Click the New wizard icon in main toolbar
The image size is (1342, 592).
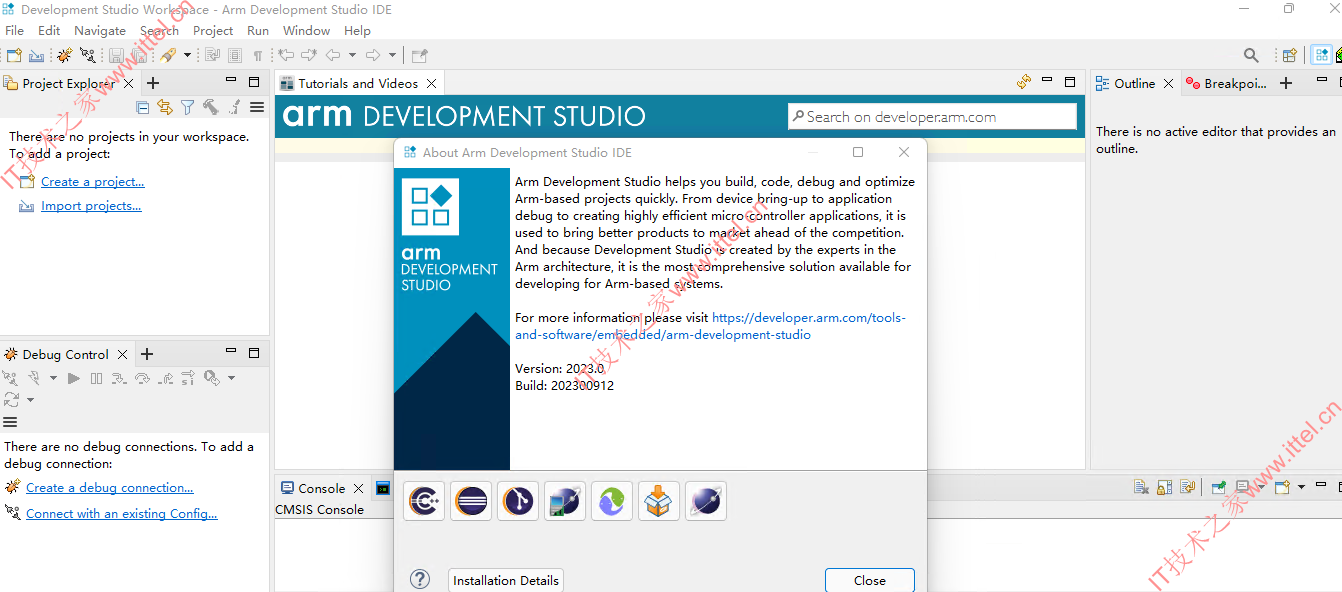tap(14, 55)
